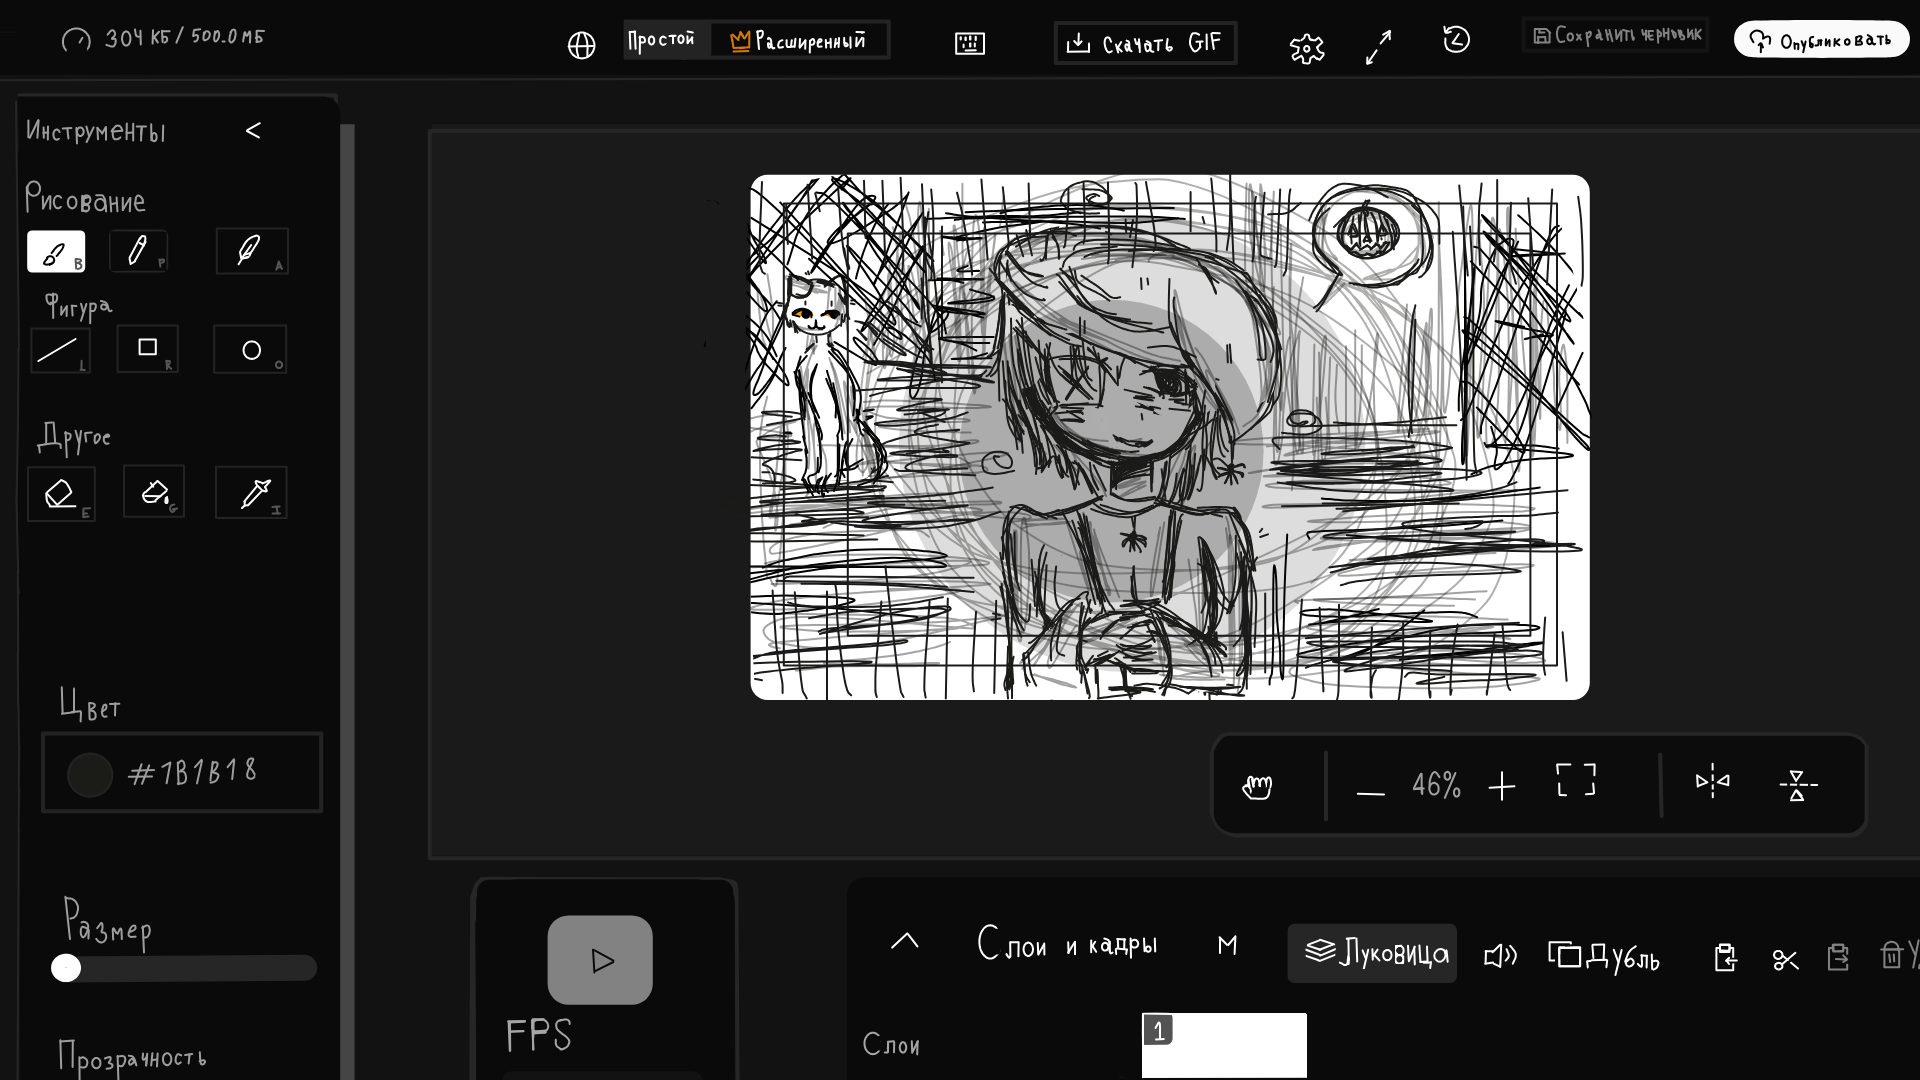Flip canvas horizontally
1920x1080 pixels.
(x=1712, y=781)
